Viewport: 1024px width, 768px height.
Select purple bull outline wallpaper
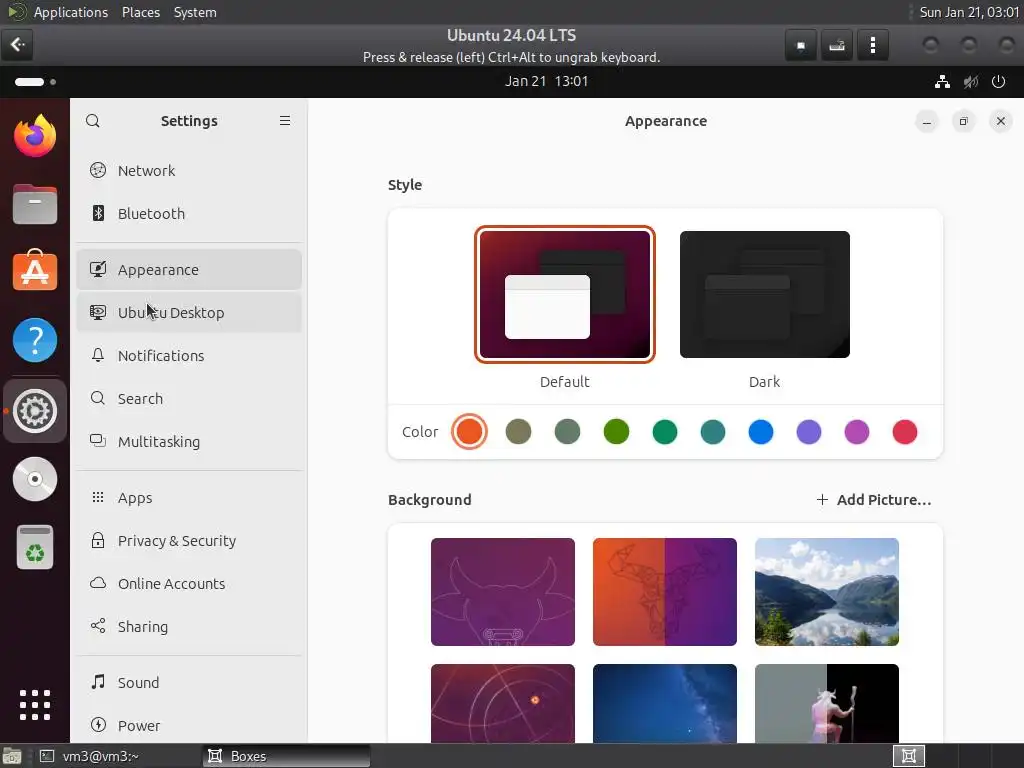(503, 592)
